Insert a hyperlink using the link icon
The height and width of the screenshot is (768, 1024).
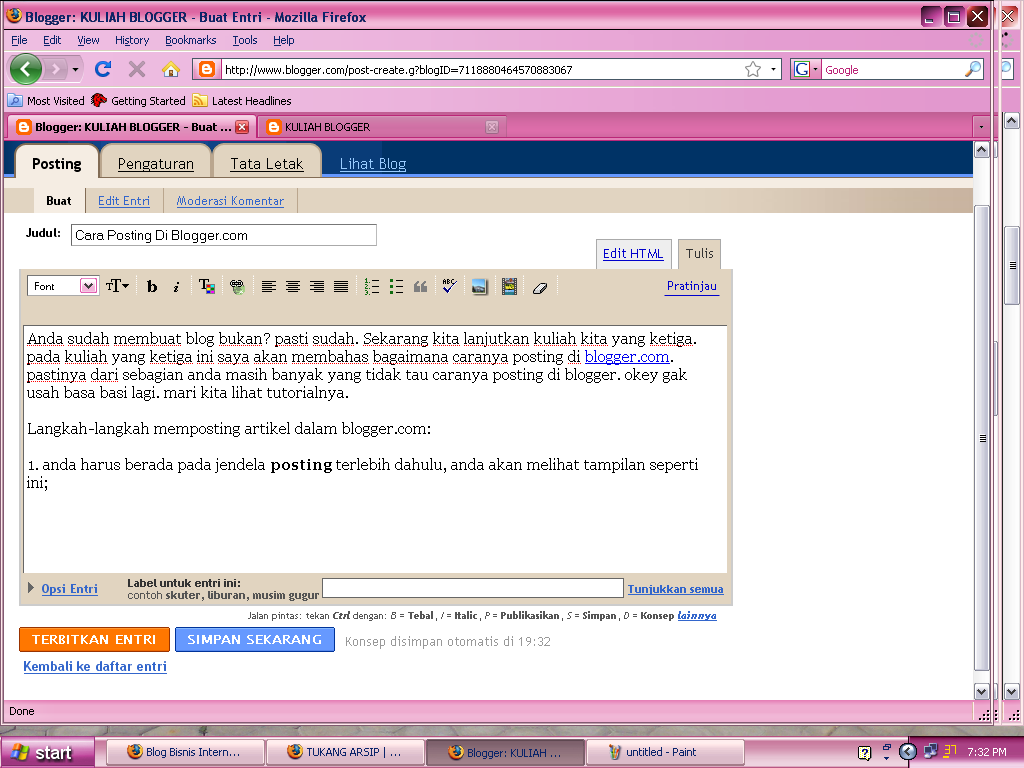(237, 287)
